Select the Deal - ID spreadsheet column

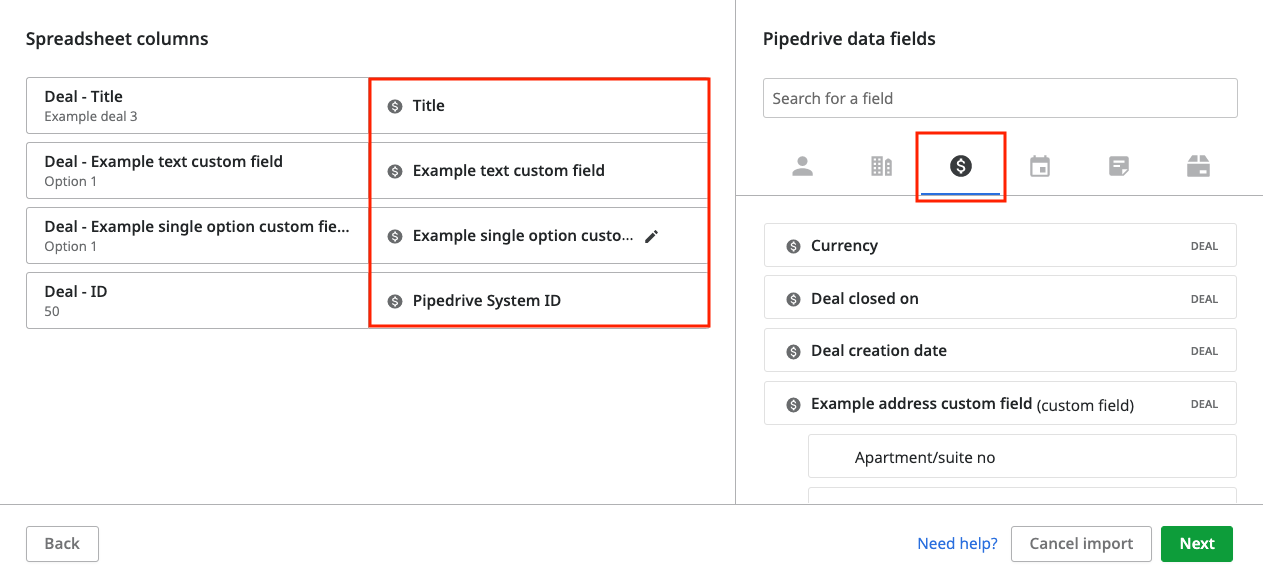[198, 301]
